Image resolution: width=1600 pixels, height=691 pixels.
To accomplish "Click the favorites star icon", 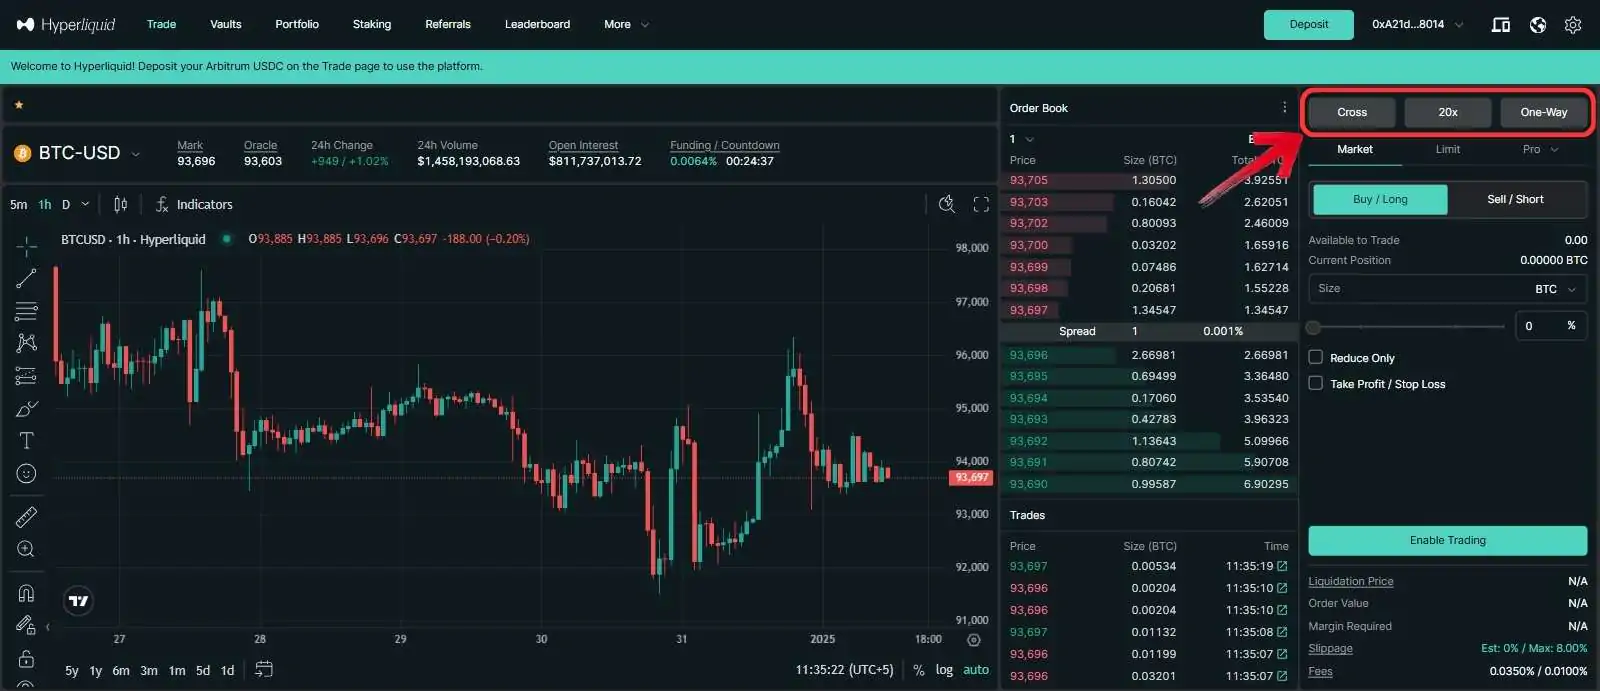I will (19, 104).
